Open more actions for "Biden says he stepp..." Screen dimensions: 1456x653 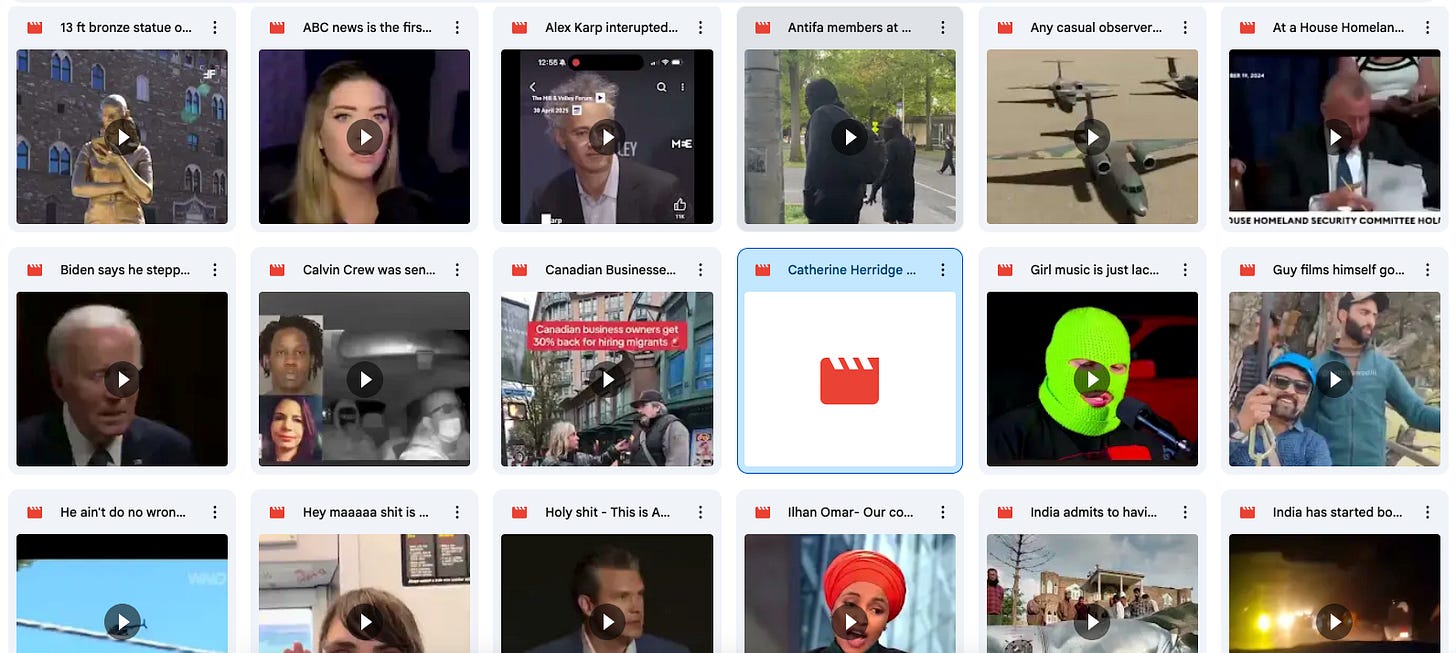[x=215, y=270]
